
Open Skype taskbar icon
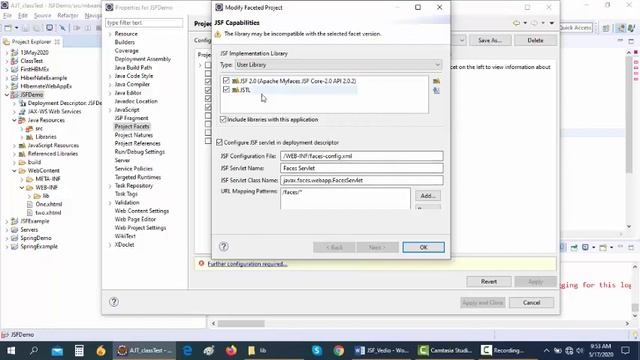[x=317, y=350]
